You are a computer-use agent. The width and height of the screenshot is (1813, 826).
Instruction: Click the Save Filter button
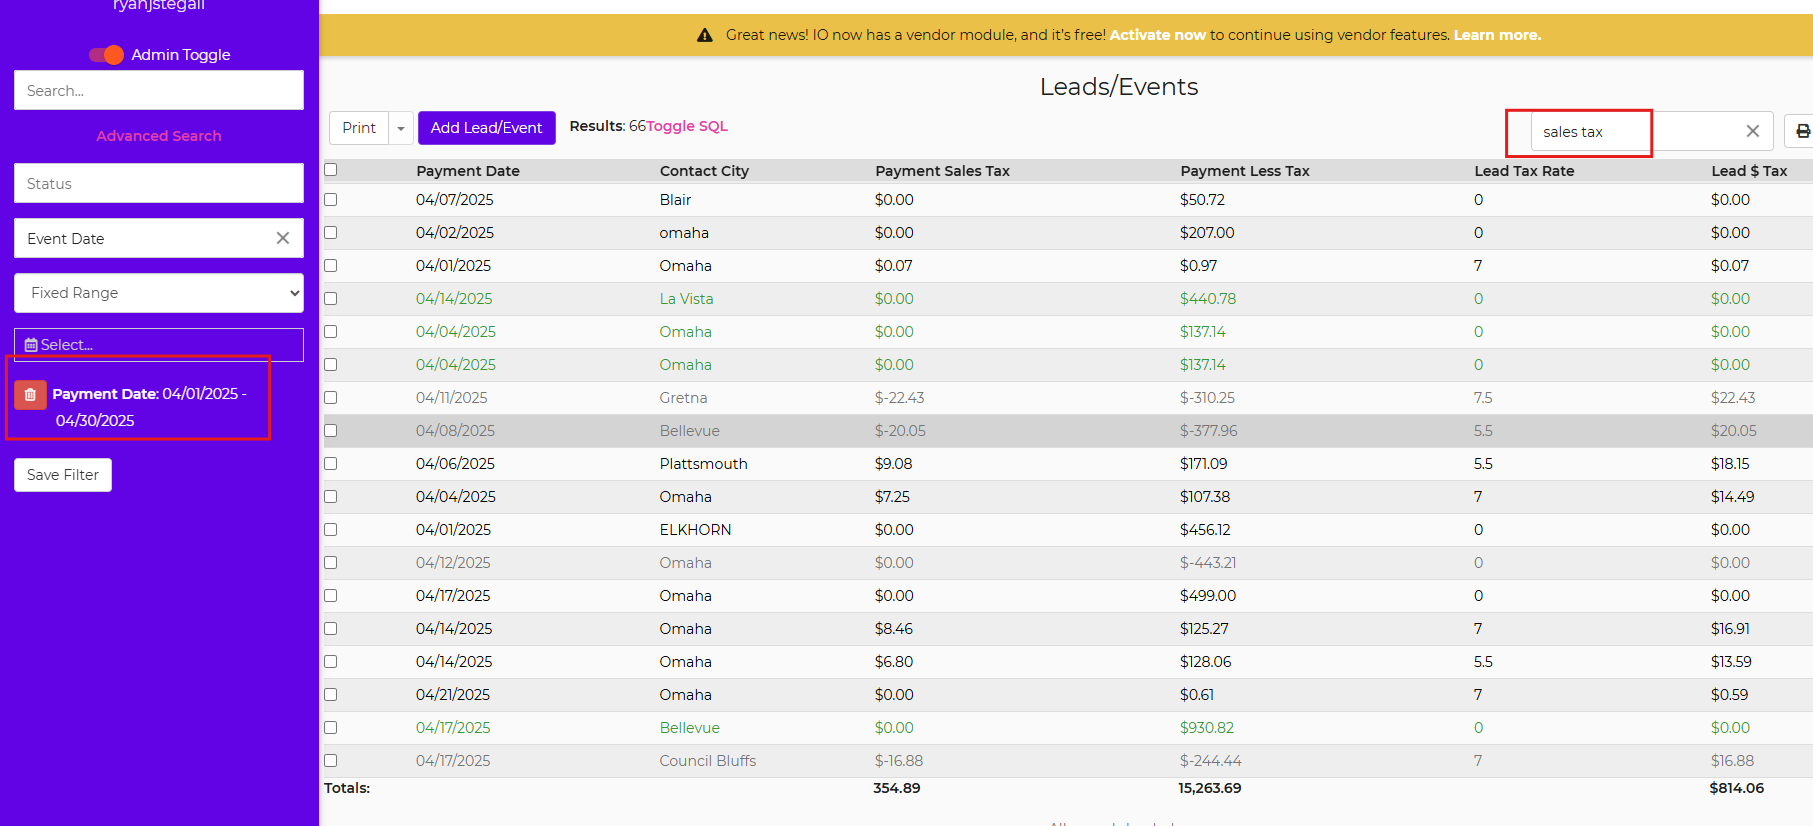(x=63, y=475)
